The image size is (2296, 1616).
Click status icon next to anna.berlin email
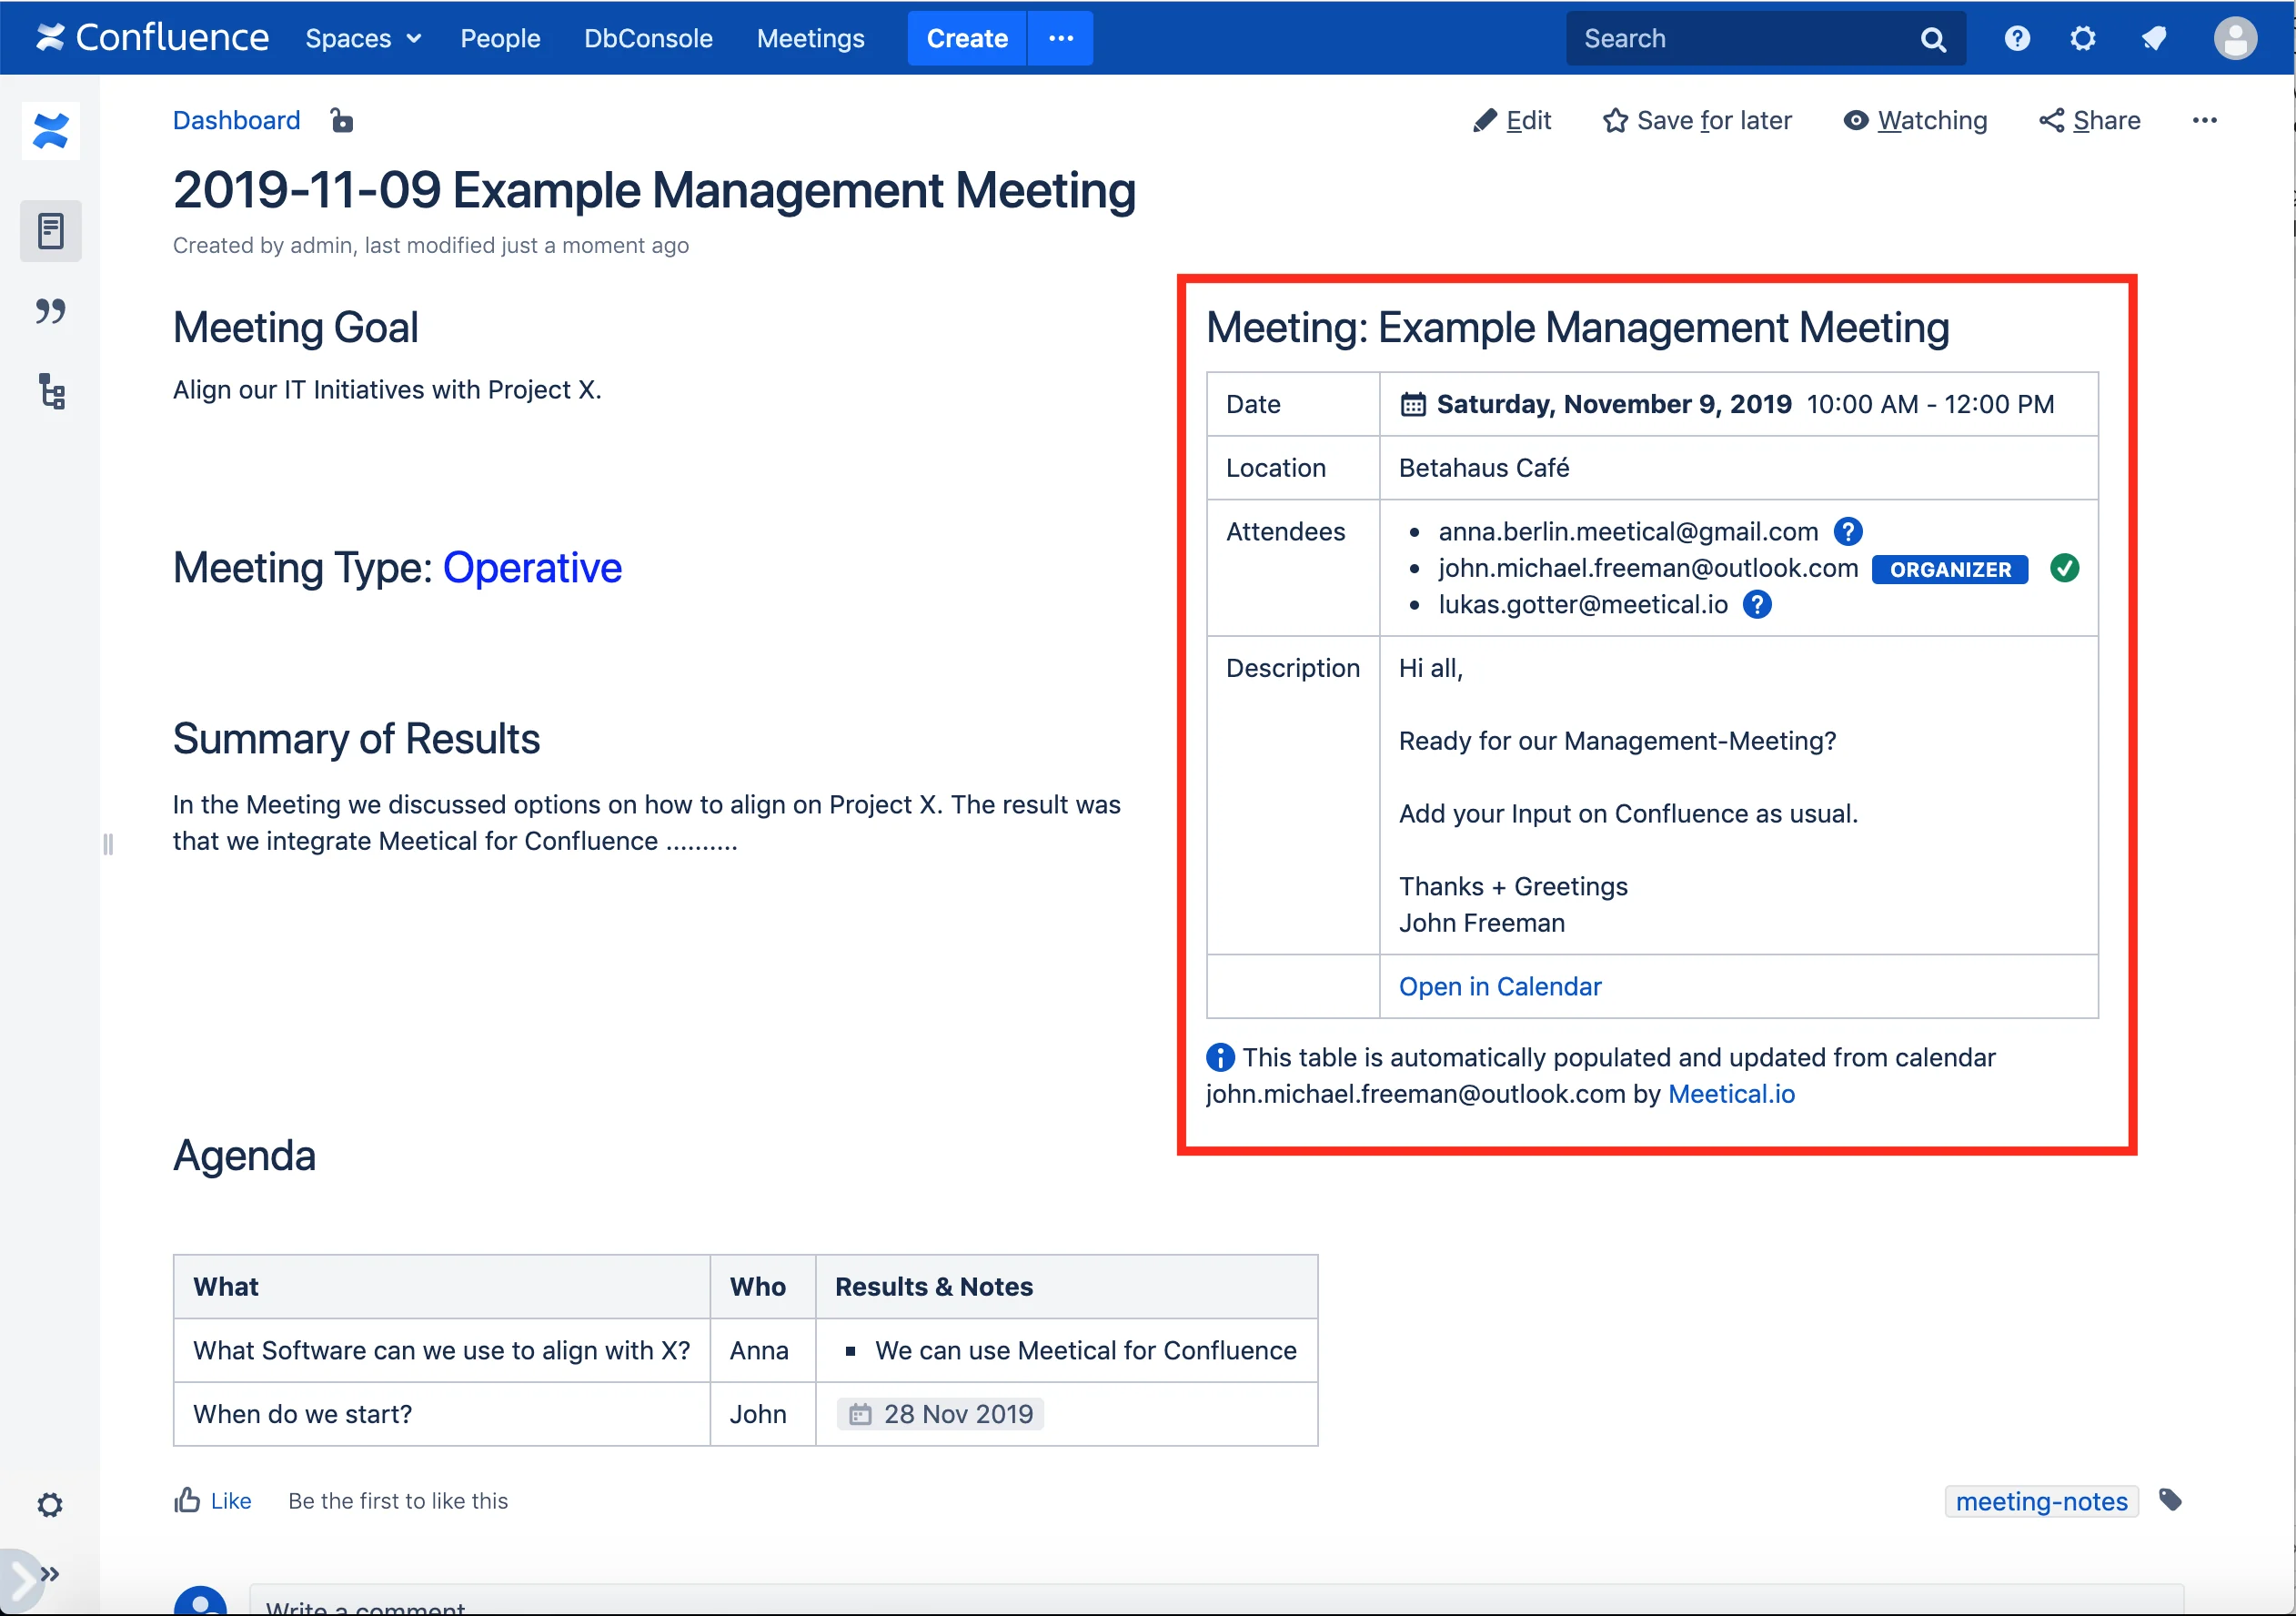(1848, 532)
